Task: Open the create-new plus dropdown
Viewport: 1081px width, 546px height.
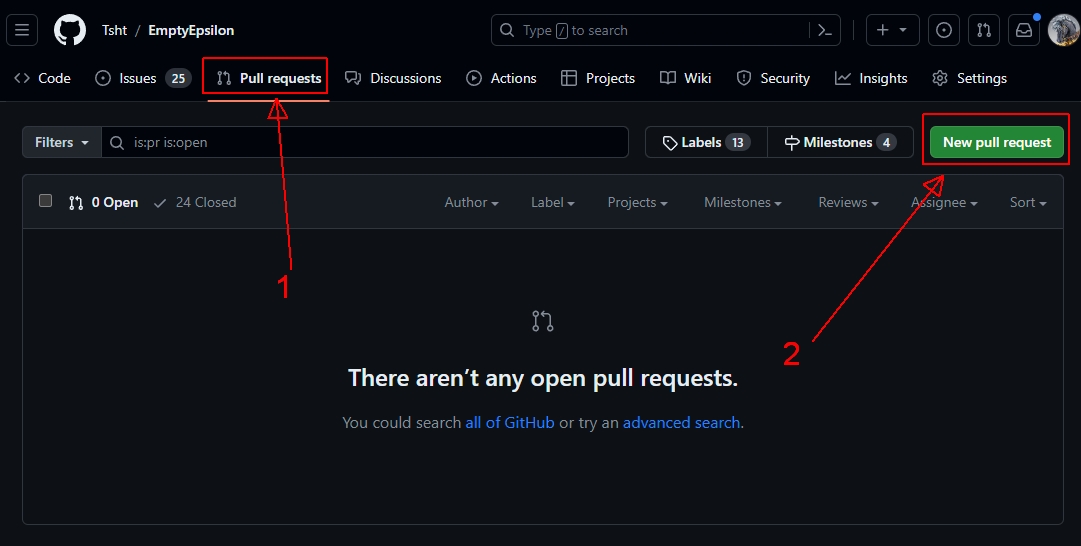Action: pyautogui.click(x=892, y=30)
